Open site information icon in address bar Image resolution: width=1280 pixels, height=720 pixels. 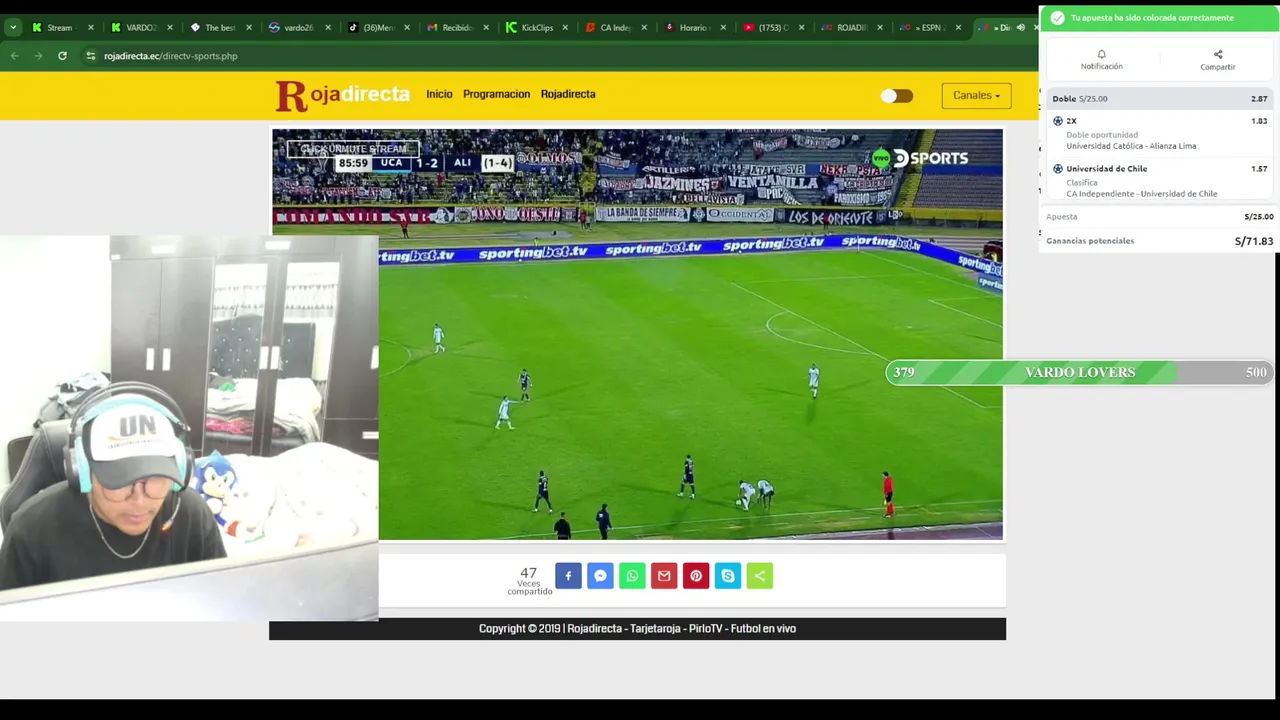pyautogui.click(x=91, y=56)
